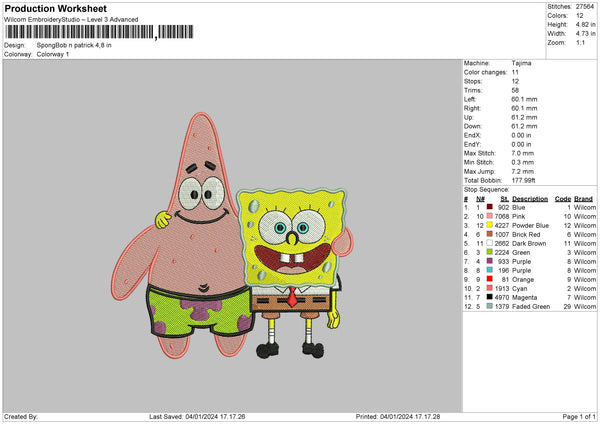Click the Trims value 58
The image size is (600, 424).
[515, 90]
